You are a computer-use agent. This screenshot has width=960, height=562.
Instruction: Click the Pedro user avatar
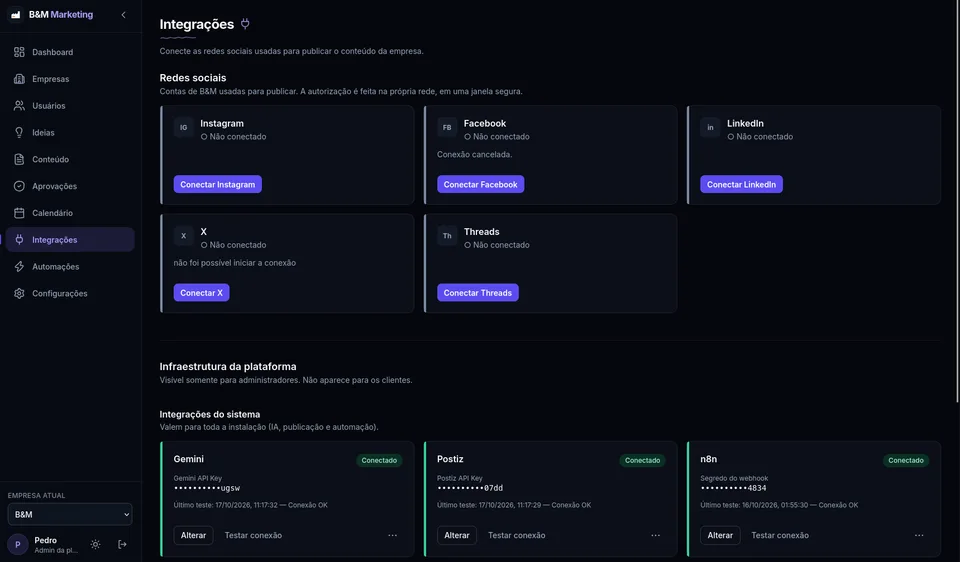(x=18, y=544)
